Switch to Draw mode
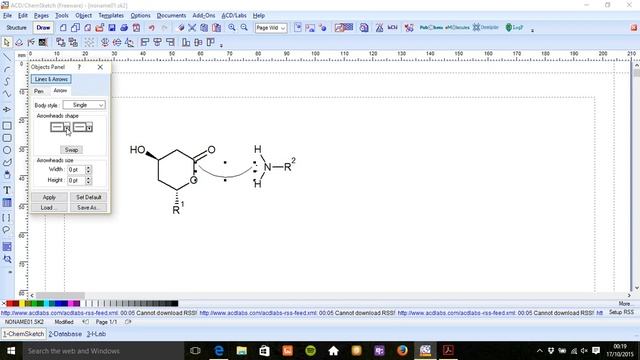This screenshot has width=640, height=360. [x=43, y=28]
